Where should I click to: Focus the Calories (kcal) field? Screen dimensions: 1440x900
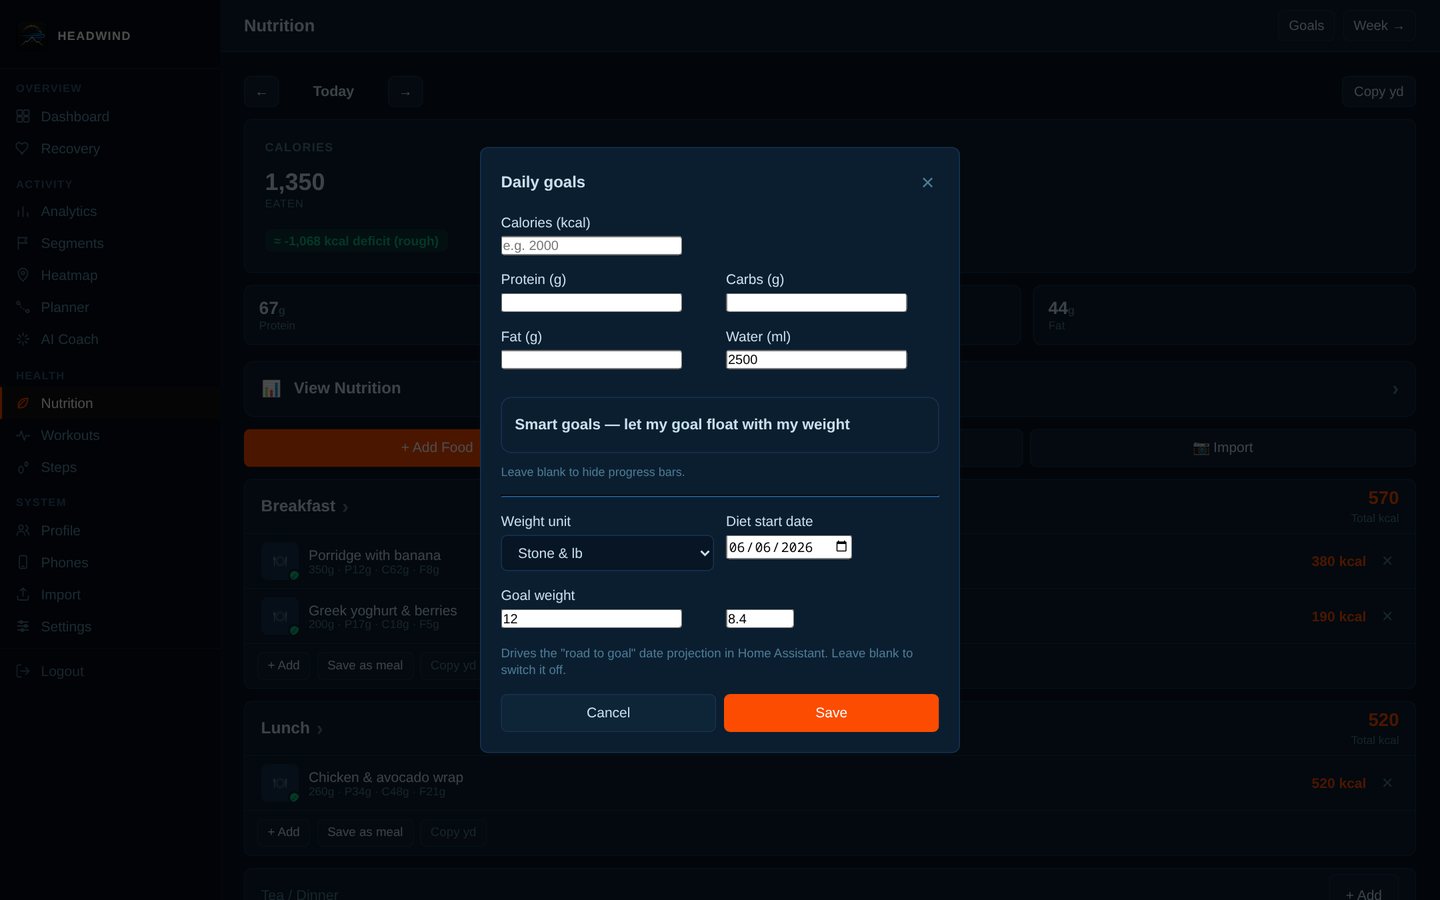pos(591,245)
